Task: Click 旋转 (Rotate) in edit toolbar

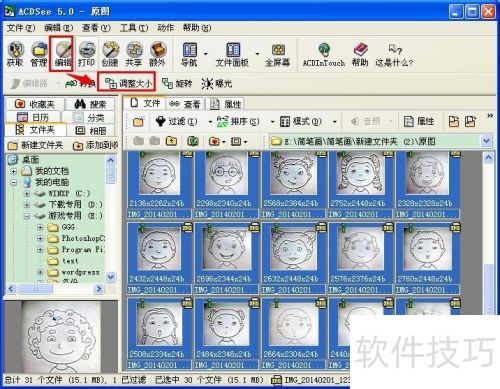Action: [x=177, y=83]
